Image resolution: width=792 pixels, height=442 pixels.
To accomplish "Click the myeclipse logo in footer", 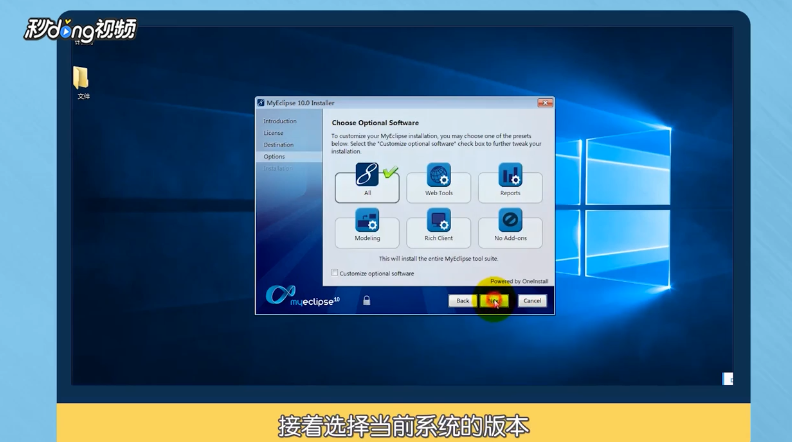I will (x=302, y=296).
